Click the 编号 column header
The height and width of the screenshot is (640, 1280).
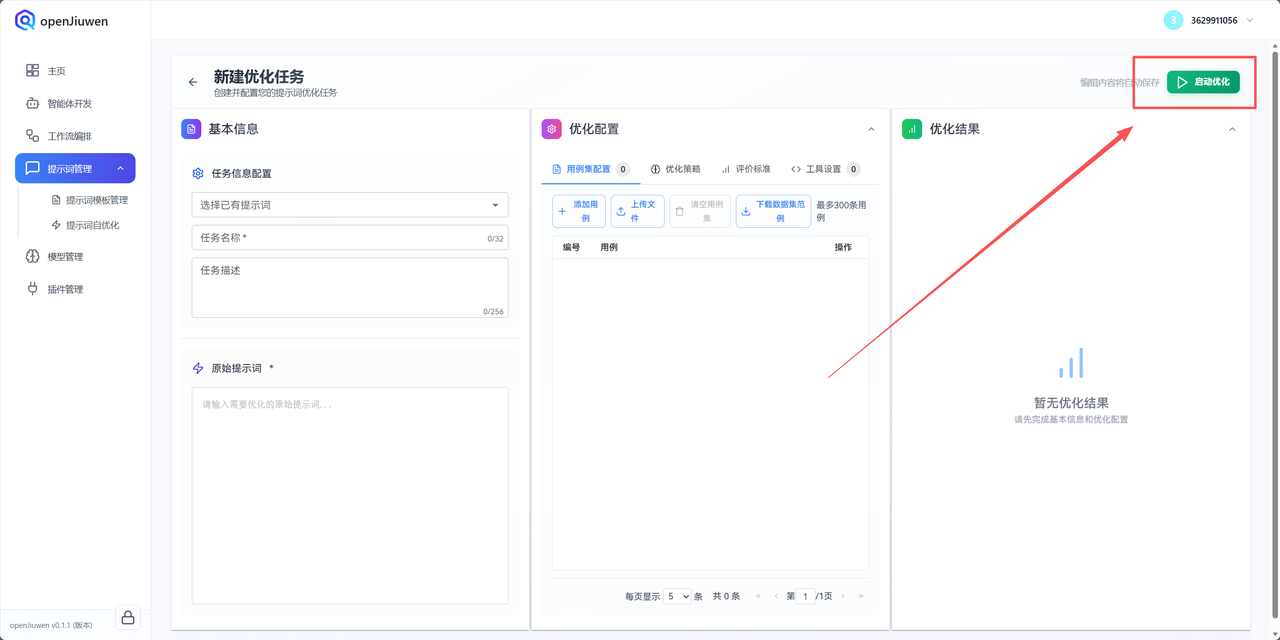tap(571, 247)
